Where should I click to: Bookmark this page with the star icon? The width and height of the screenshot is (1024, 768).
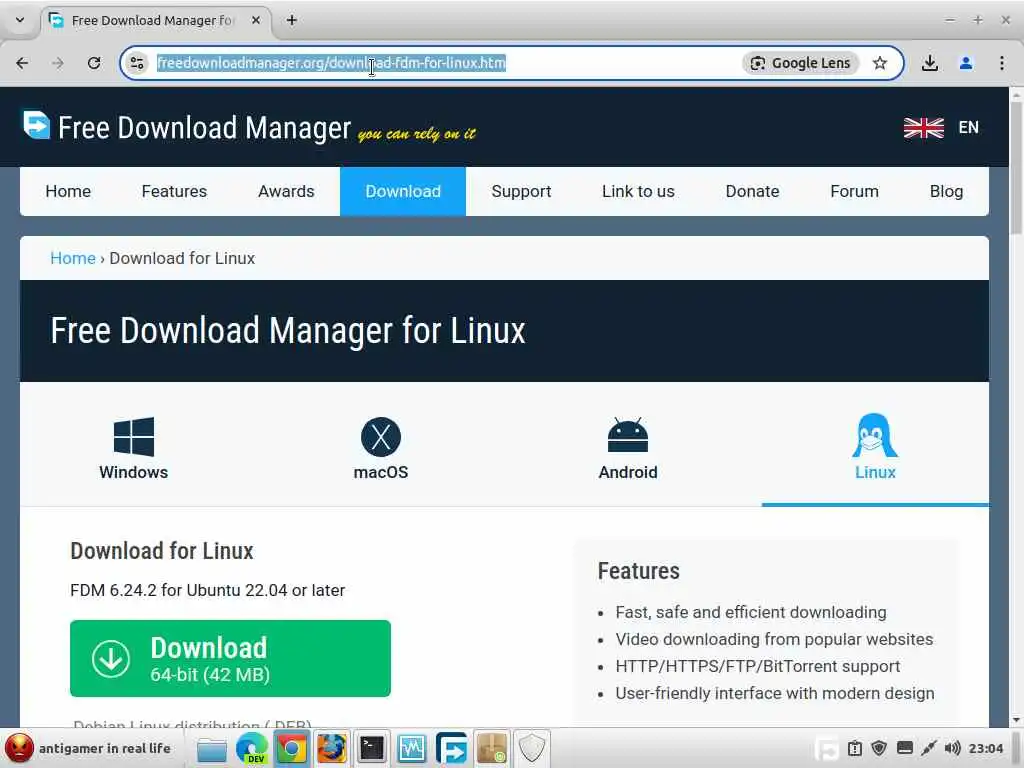pos(880,63)
